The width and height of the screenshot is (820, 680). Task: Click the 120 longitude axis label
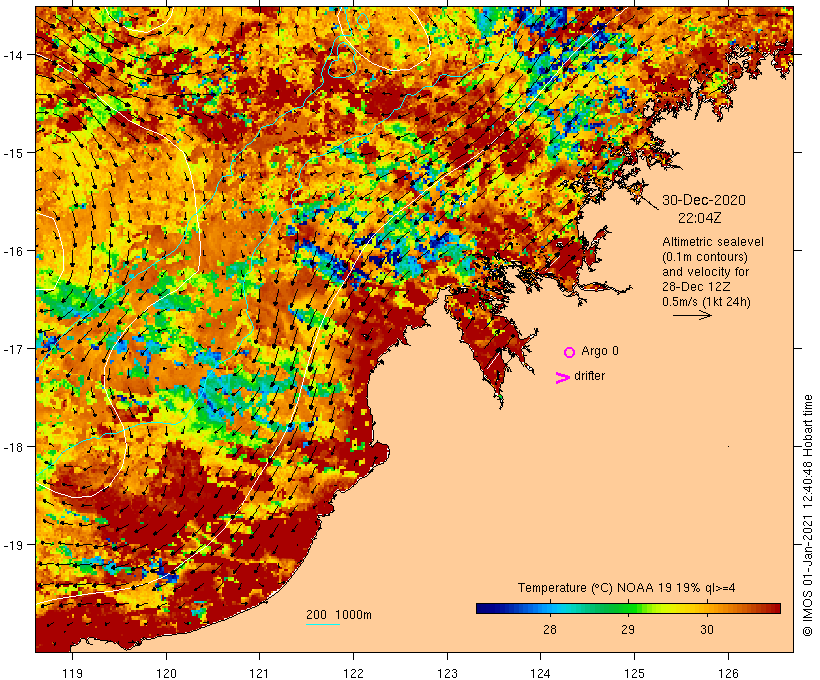point(166,673)
